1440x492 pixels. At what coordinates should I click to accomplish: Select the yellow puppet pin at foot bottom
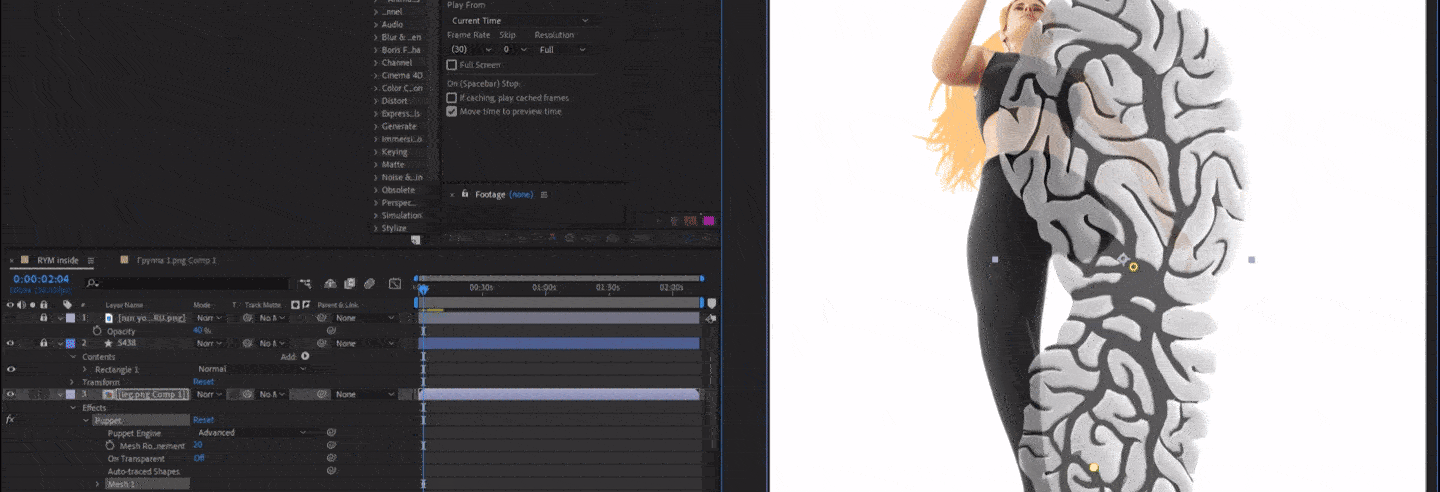click(x=1094, y=467)
